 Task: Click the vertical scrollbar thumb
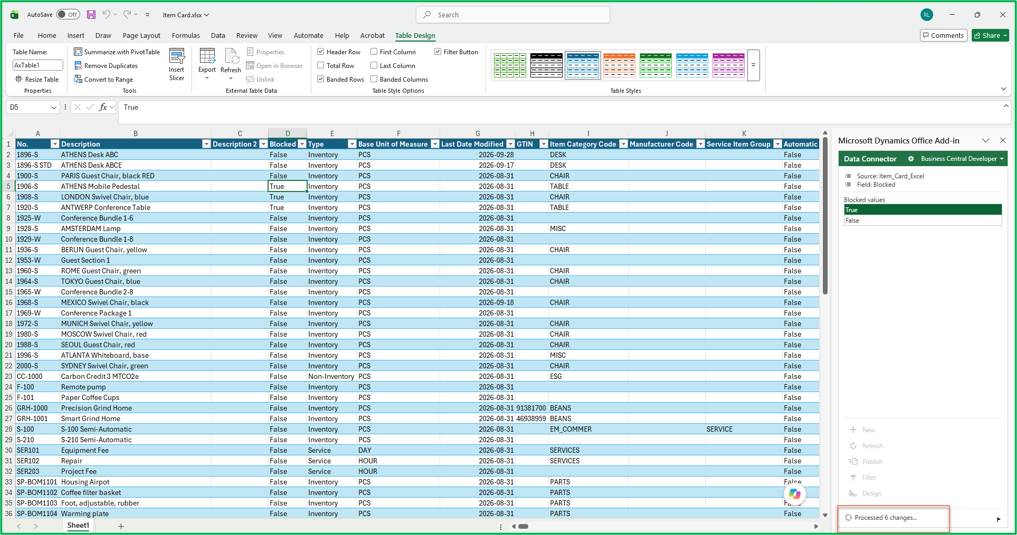coord(825,217)
